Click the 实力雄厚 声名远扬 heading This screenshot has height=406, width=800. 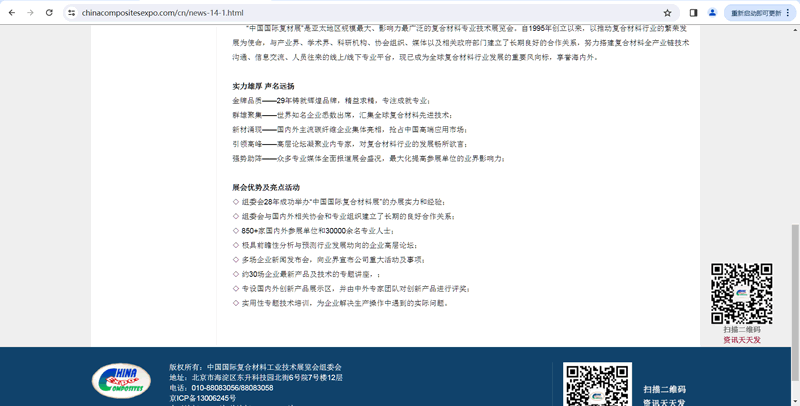[x=263, y=87]
